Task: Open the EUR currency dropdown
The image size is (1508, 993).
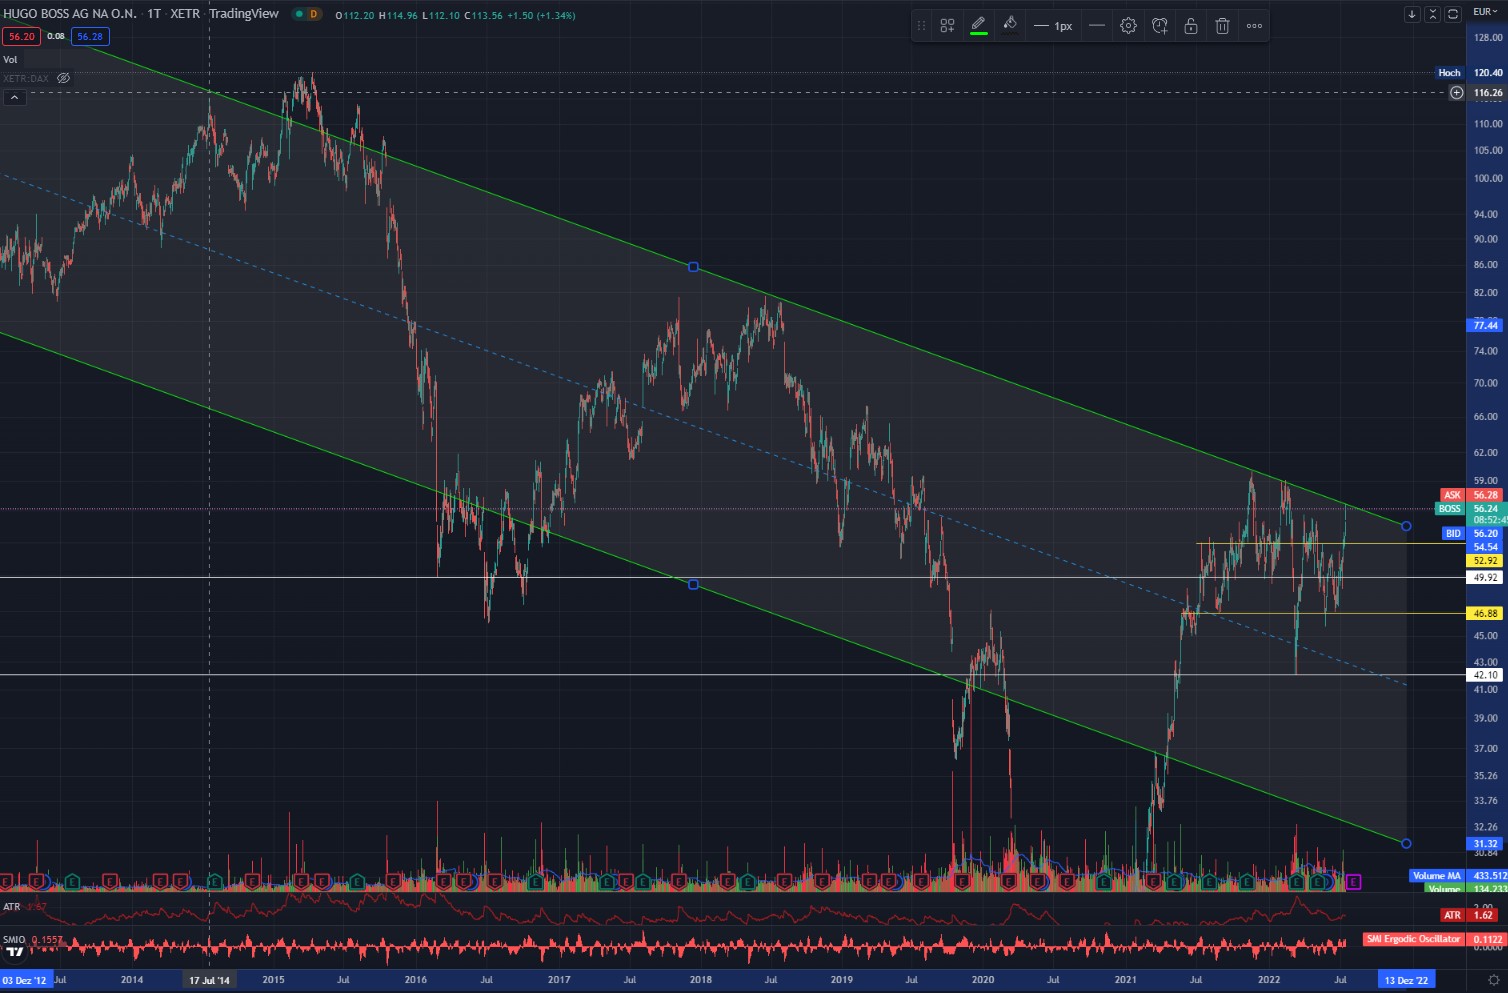Action: tap(1487, 10)
